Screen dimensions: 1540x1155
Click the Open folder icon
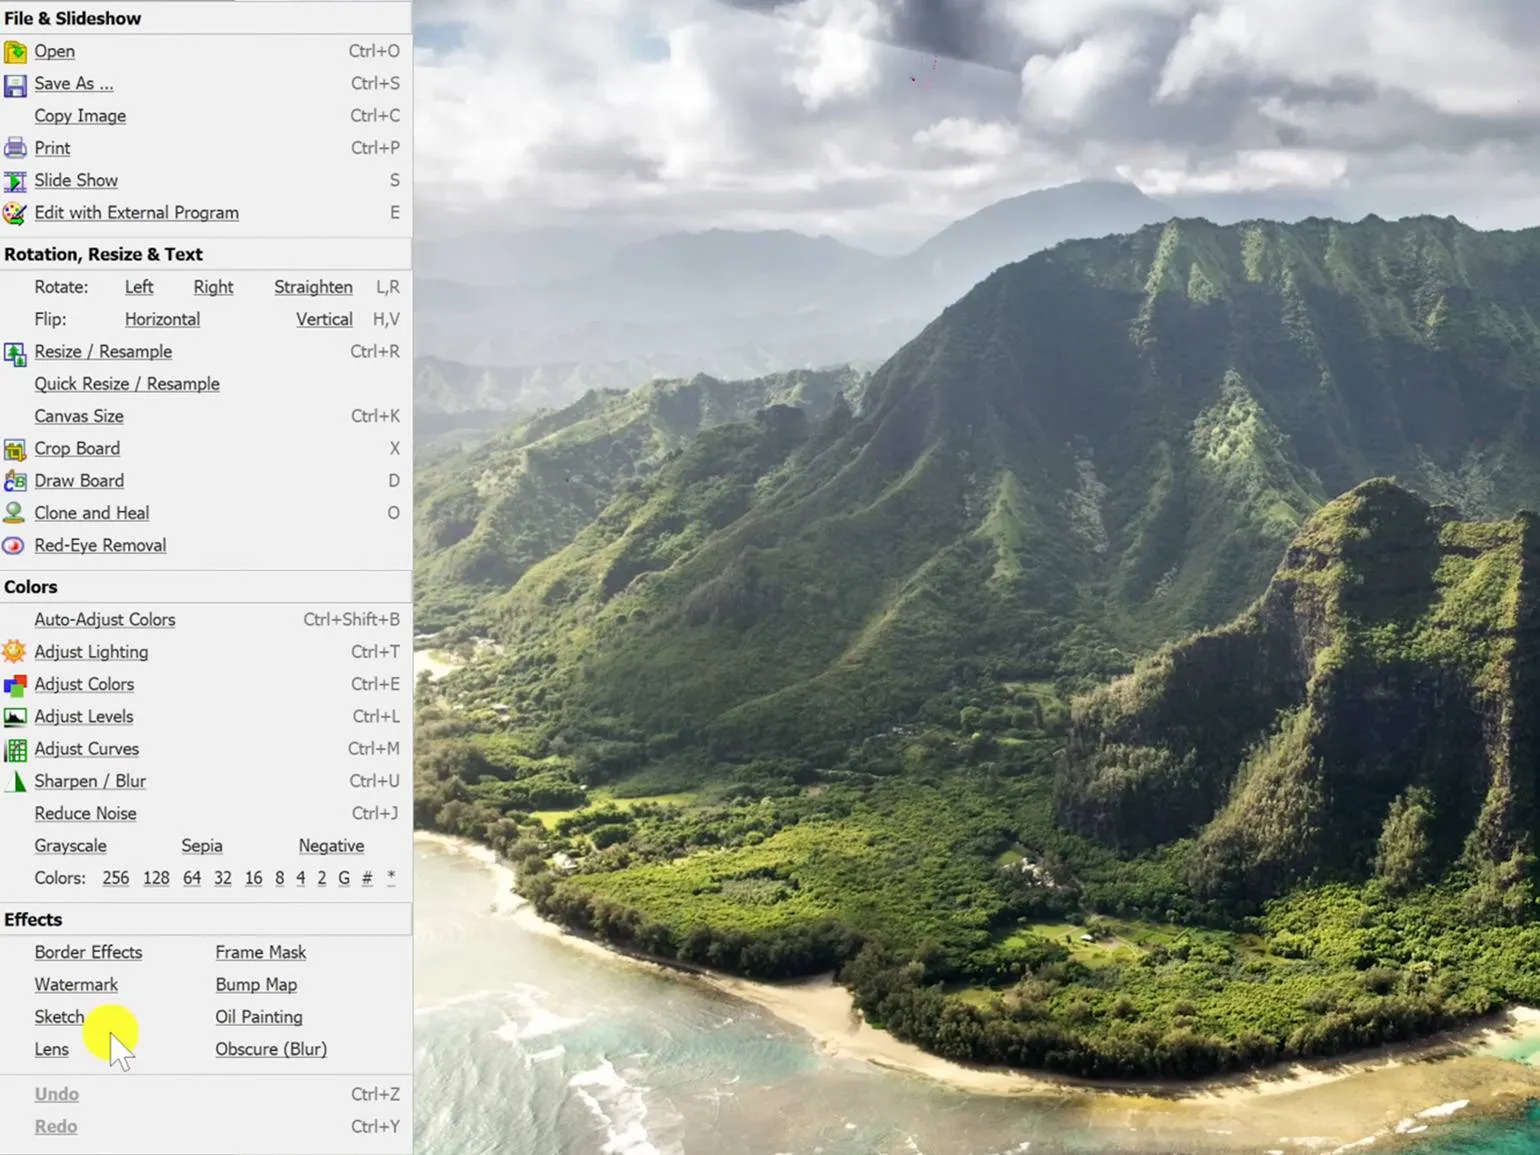(15, 51)
